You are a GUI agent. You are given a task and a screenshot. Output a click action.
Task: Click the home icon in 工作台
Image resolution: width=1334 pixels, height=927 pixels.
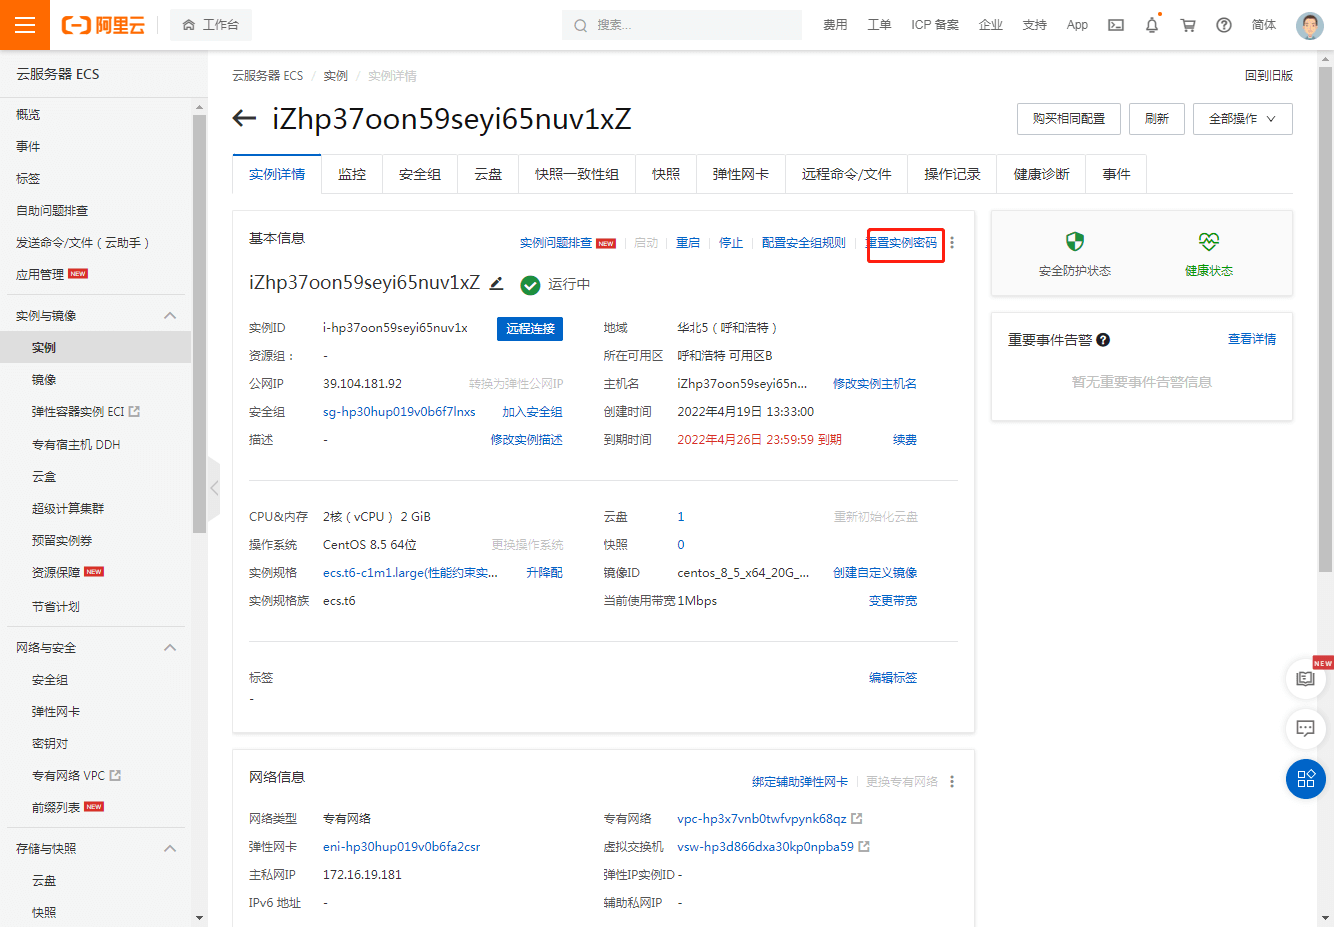tap(189, 25)
